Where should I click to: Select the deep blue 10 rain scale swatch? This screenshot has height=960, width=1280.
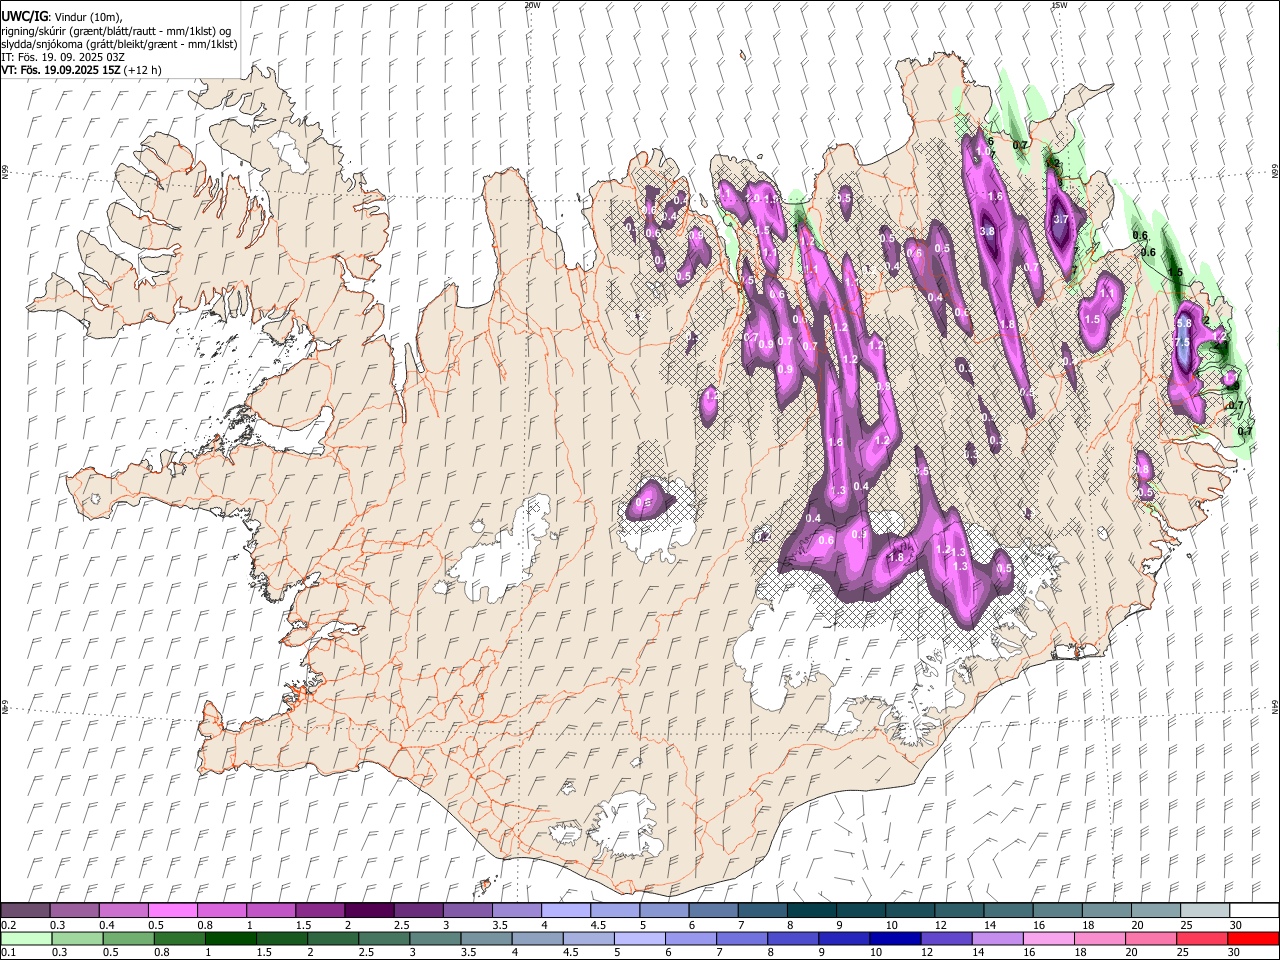894,938
